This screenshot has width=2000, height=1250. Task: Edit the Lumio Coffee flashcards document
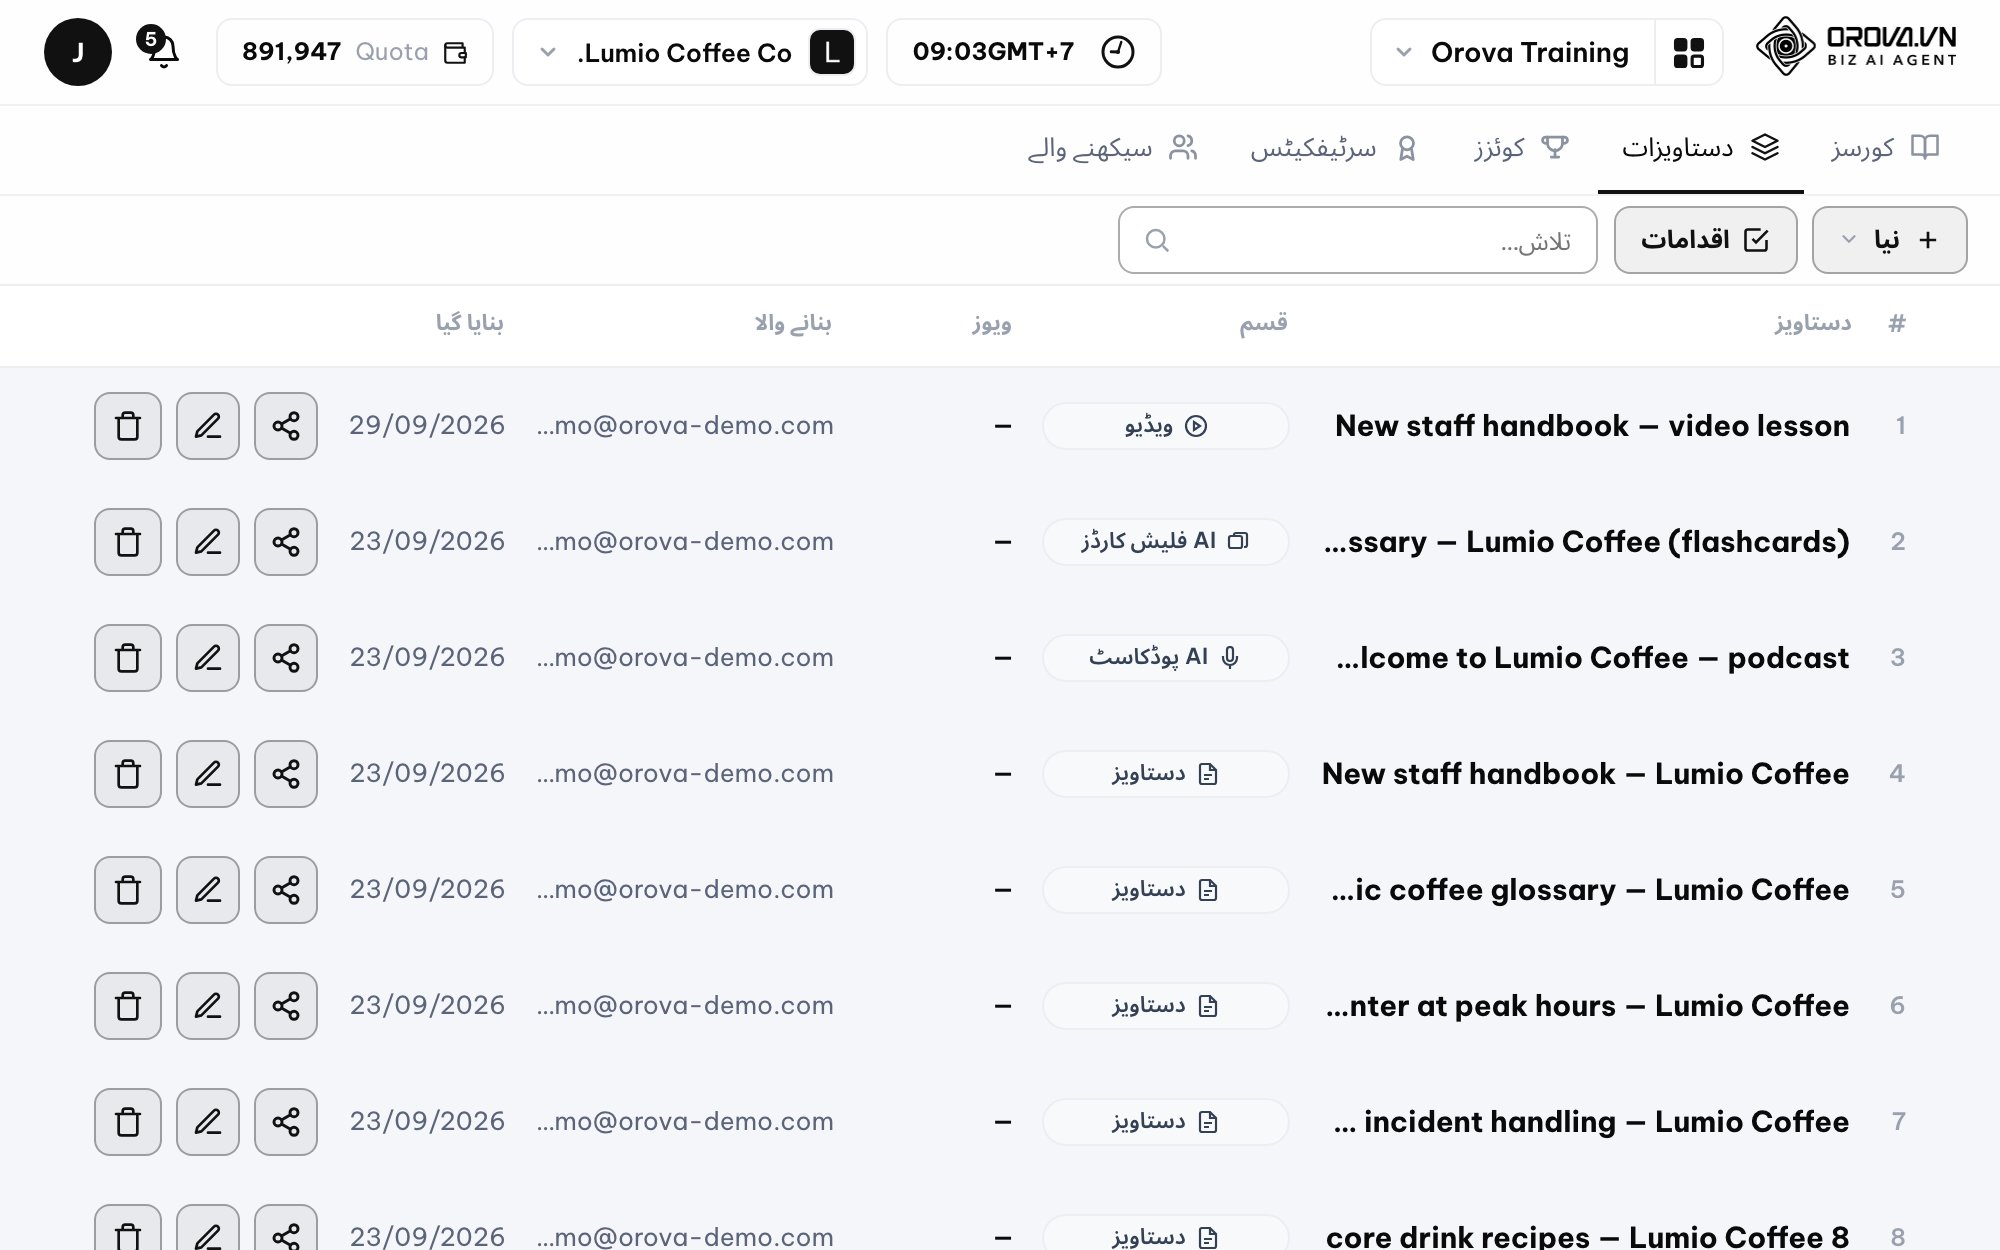point(208,542)
